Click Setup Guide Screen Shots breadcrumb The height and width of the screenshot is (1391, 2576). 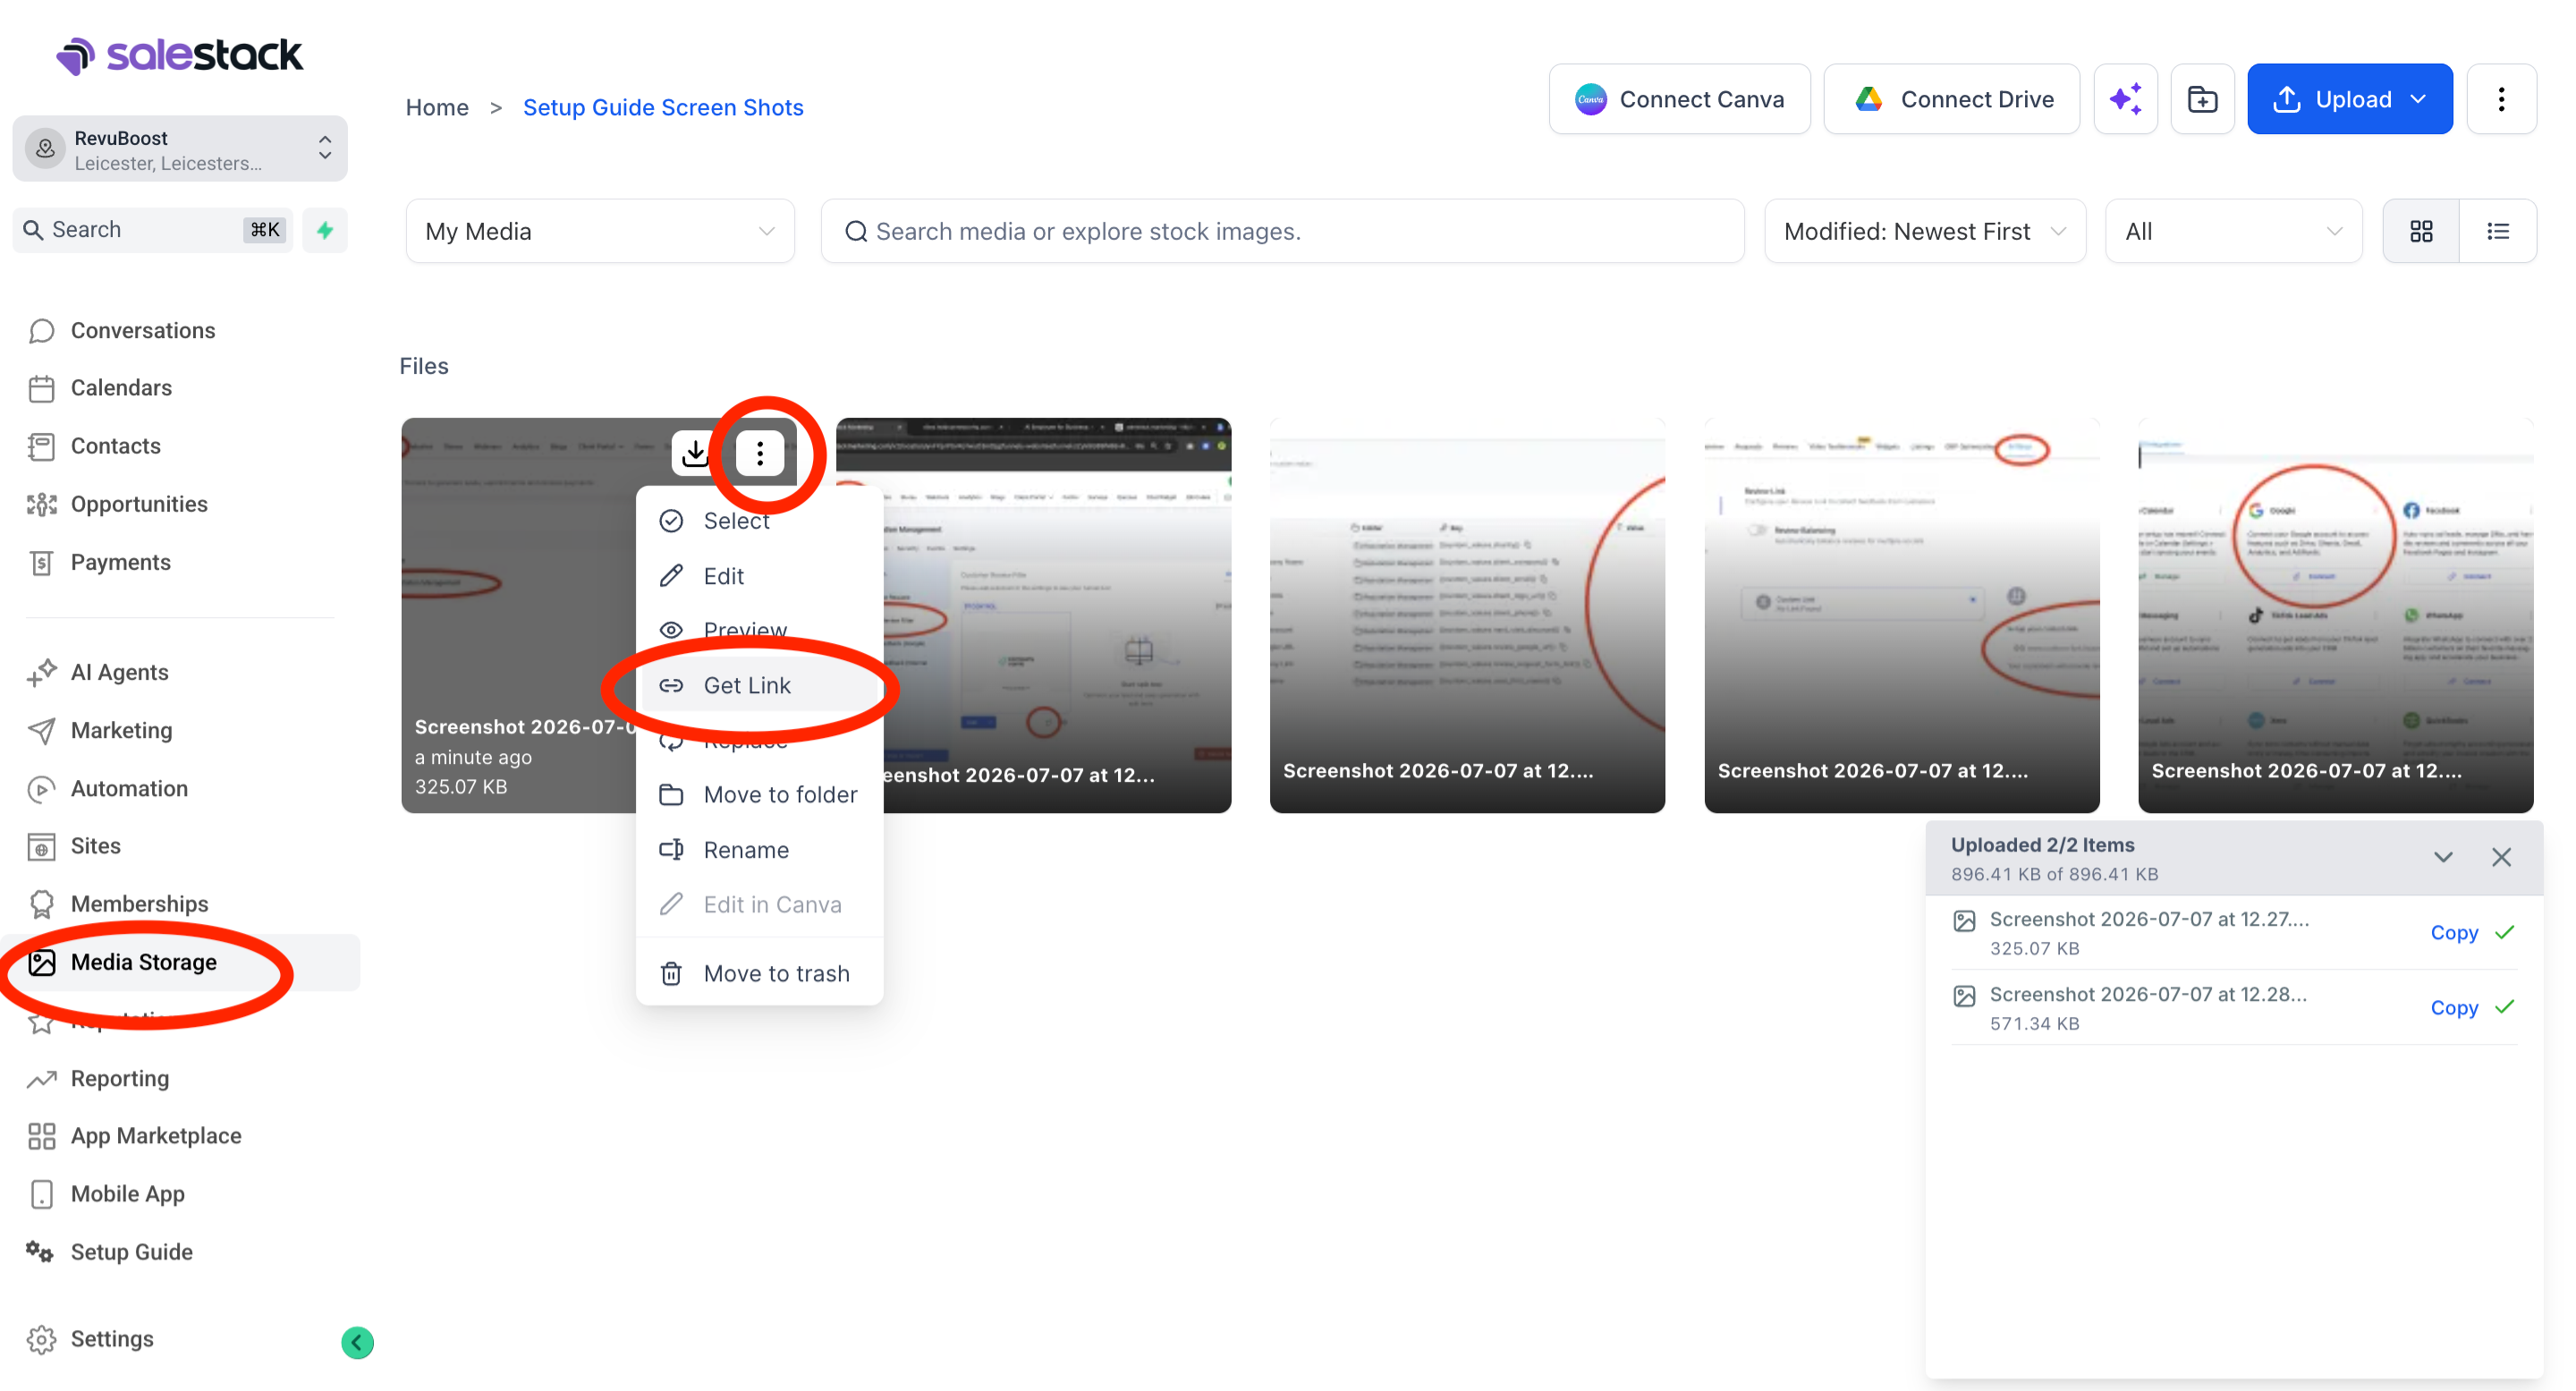(662, 107)
